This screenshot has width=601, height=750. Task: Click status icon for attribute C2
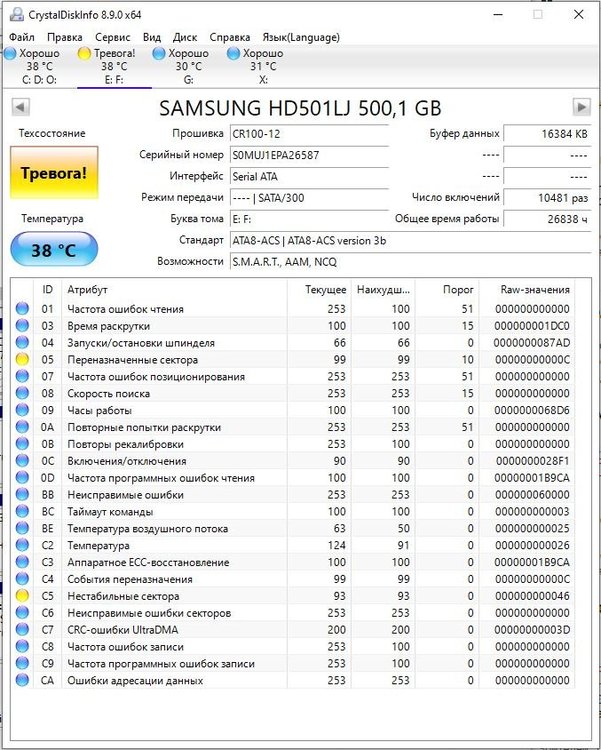[x=22, y=545]
